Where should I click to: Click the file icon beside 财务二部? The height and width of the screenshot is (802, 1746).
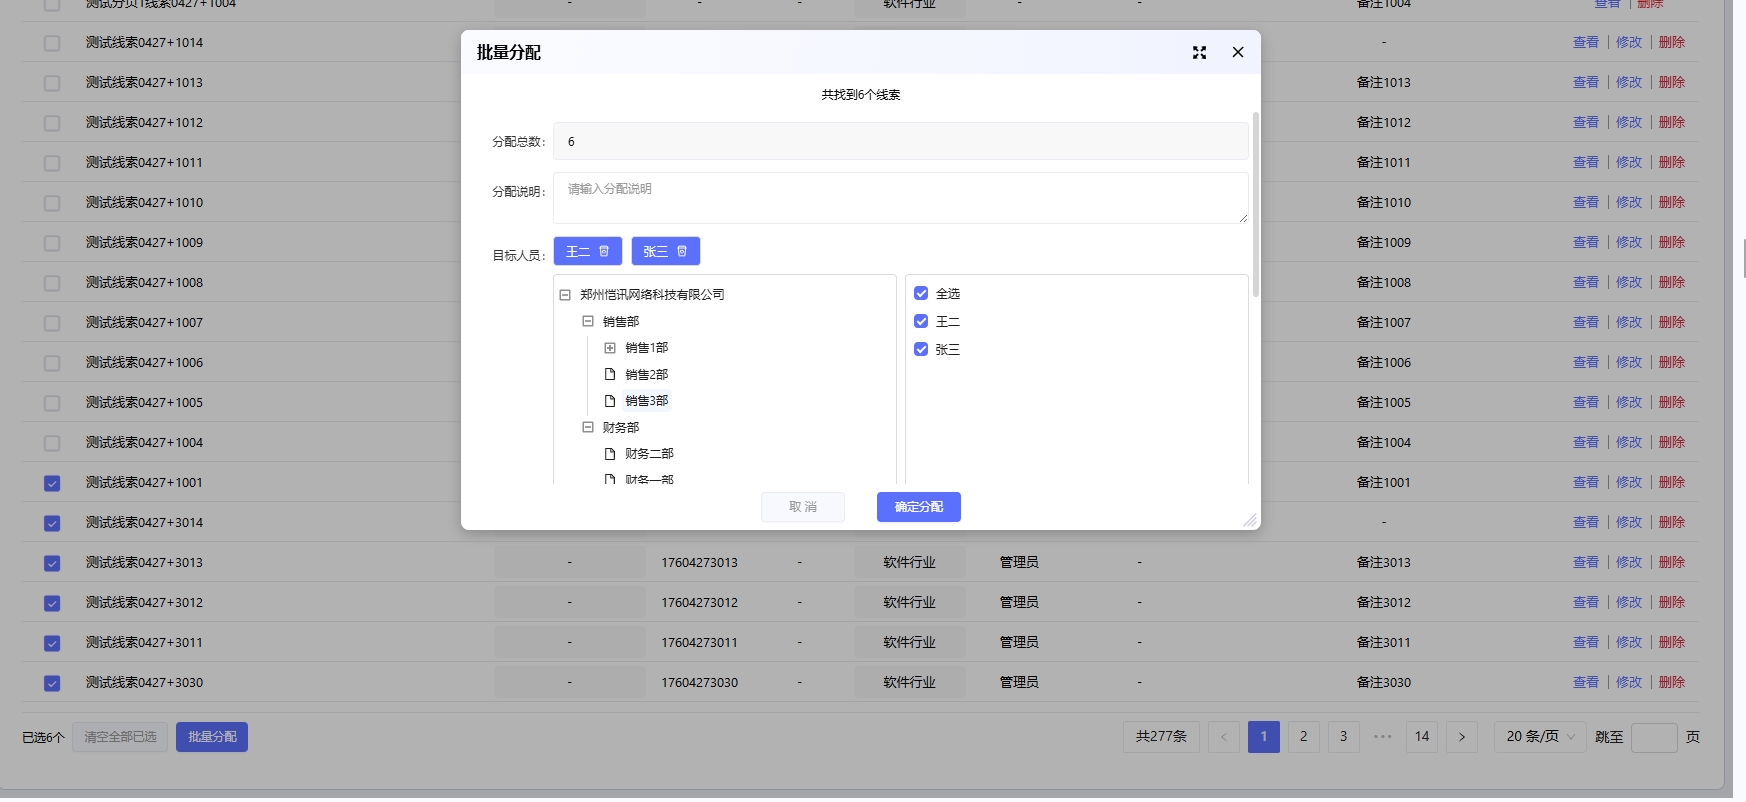pyautogui.click(x=610, y=454)
